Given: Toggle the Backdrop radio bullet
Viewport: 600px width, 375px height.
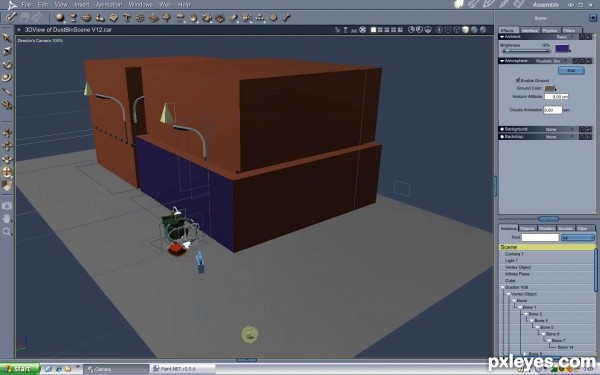Looking at the screenshot, I should [502, 137].
